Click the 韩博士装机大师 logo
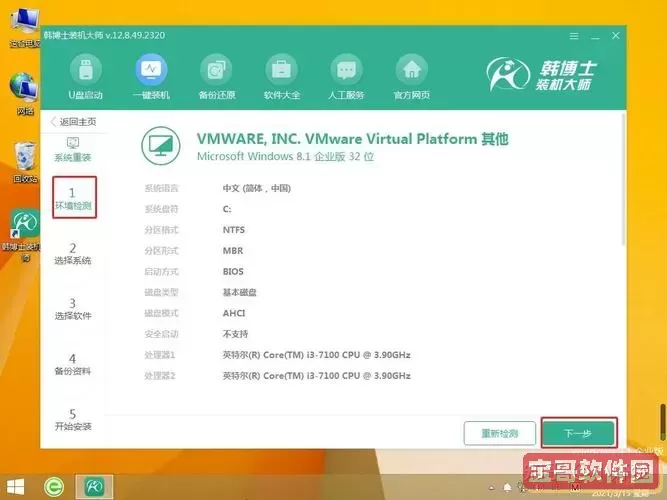 542,75
